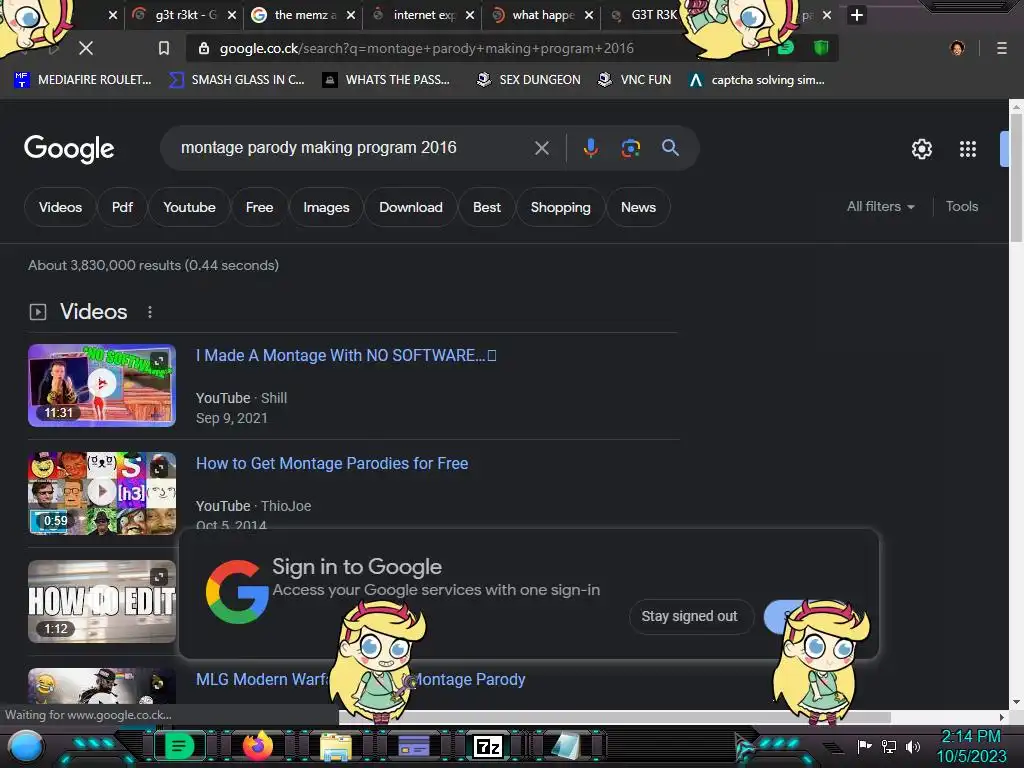Open the browser hamburger menu

click(1001, 48)
